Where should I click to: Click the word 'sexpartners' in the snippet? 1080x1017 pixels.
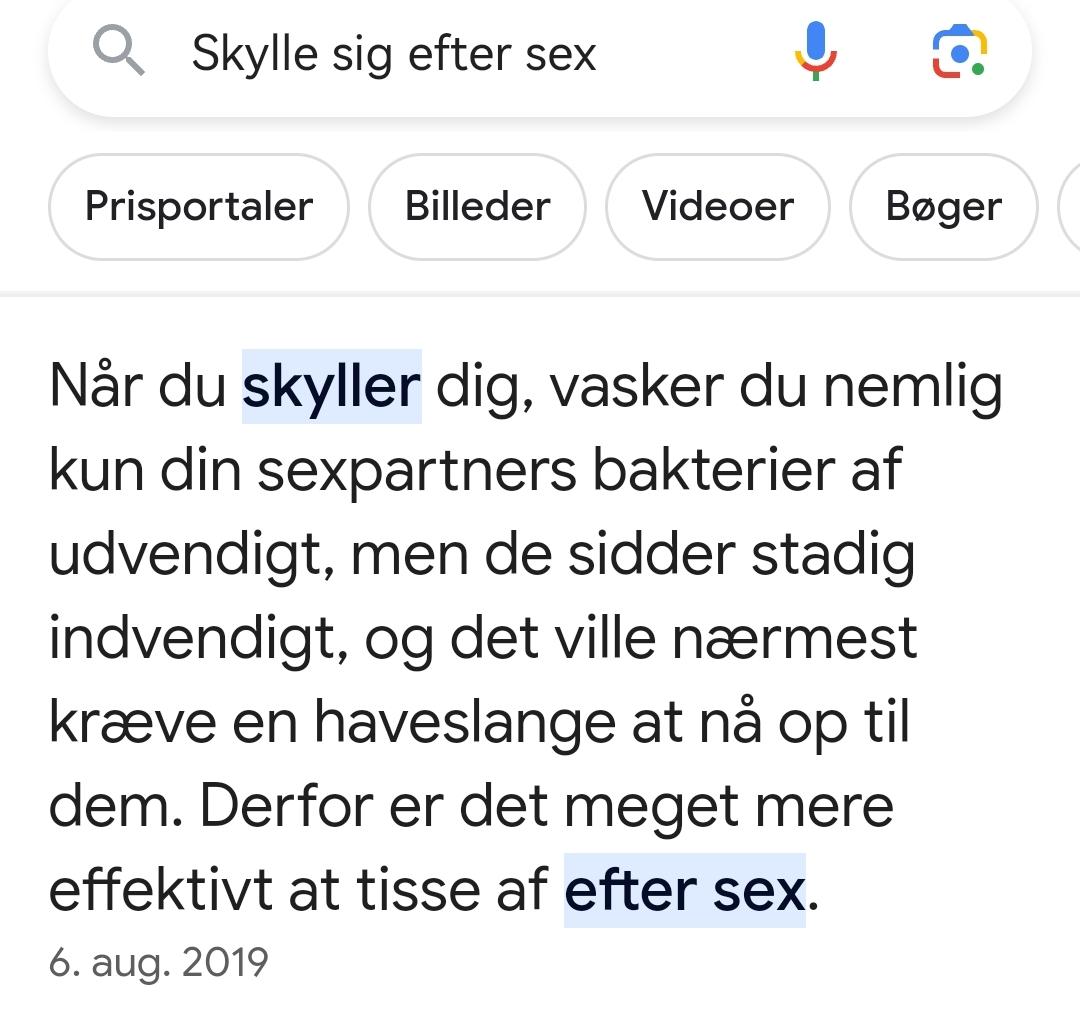point(417,472)
